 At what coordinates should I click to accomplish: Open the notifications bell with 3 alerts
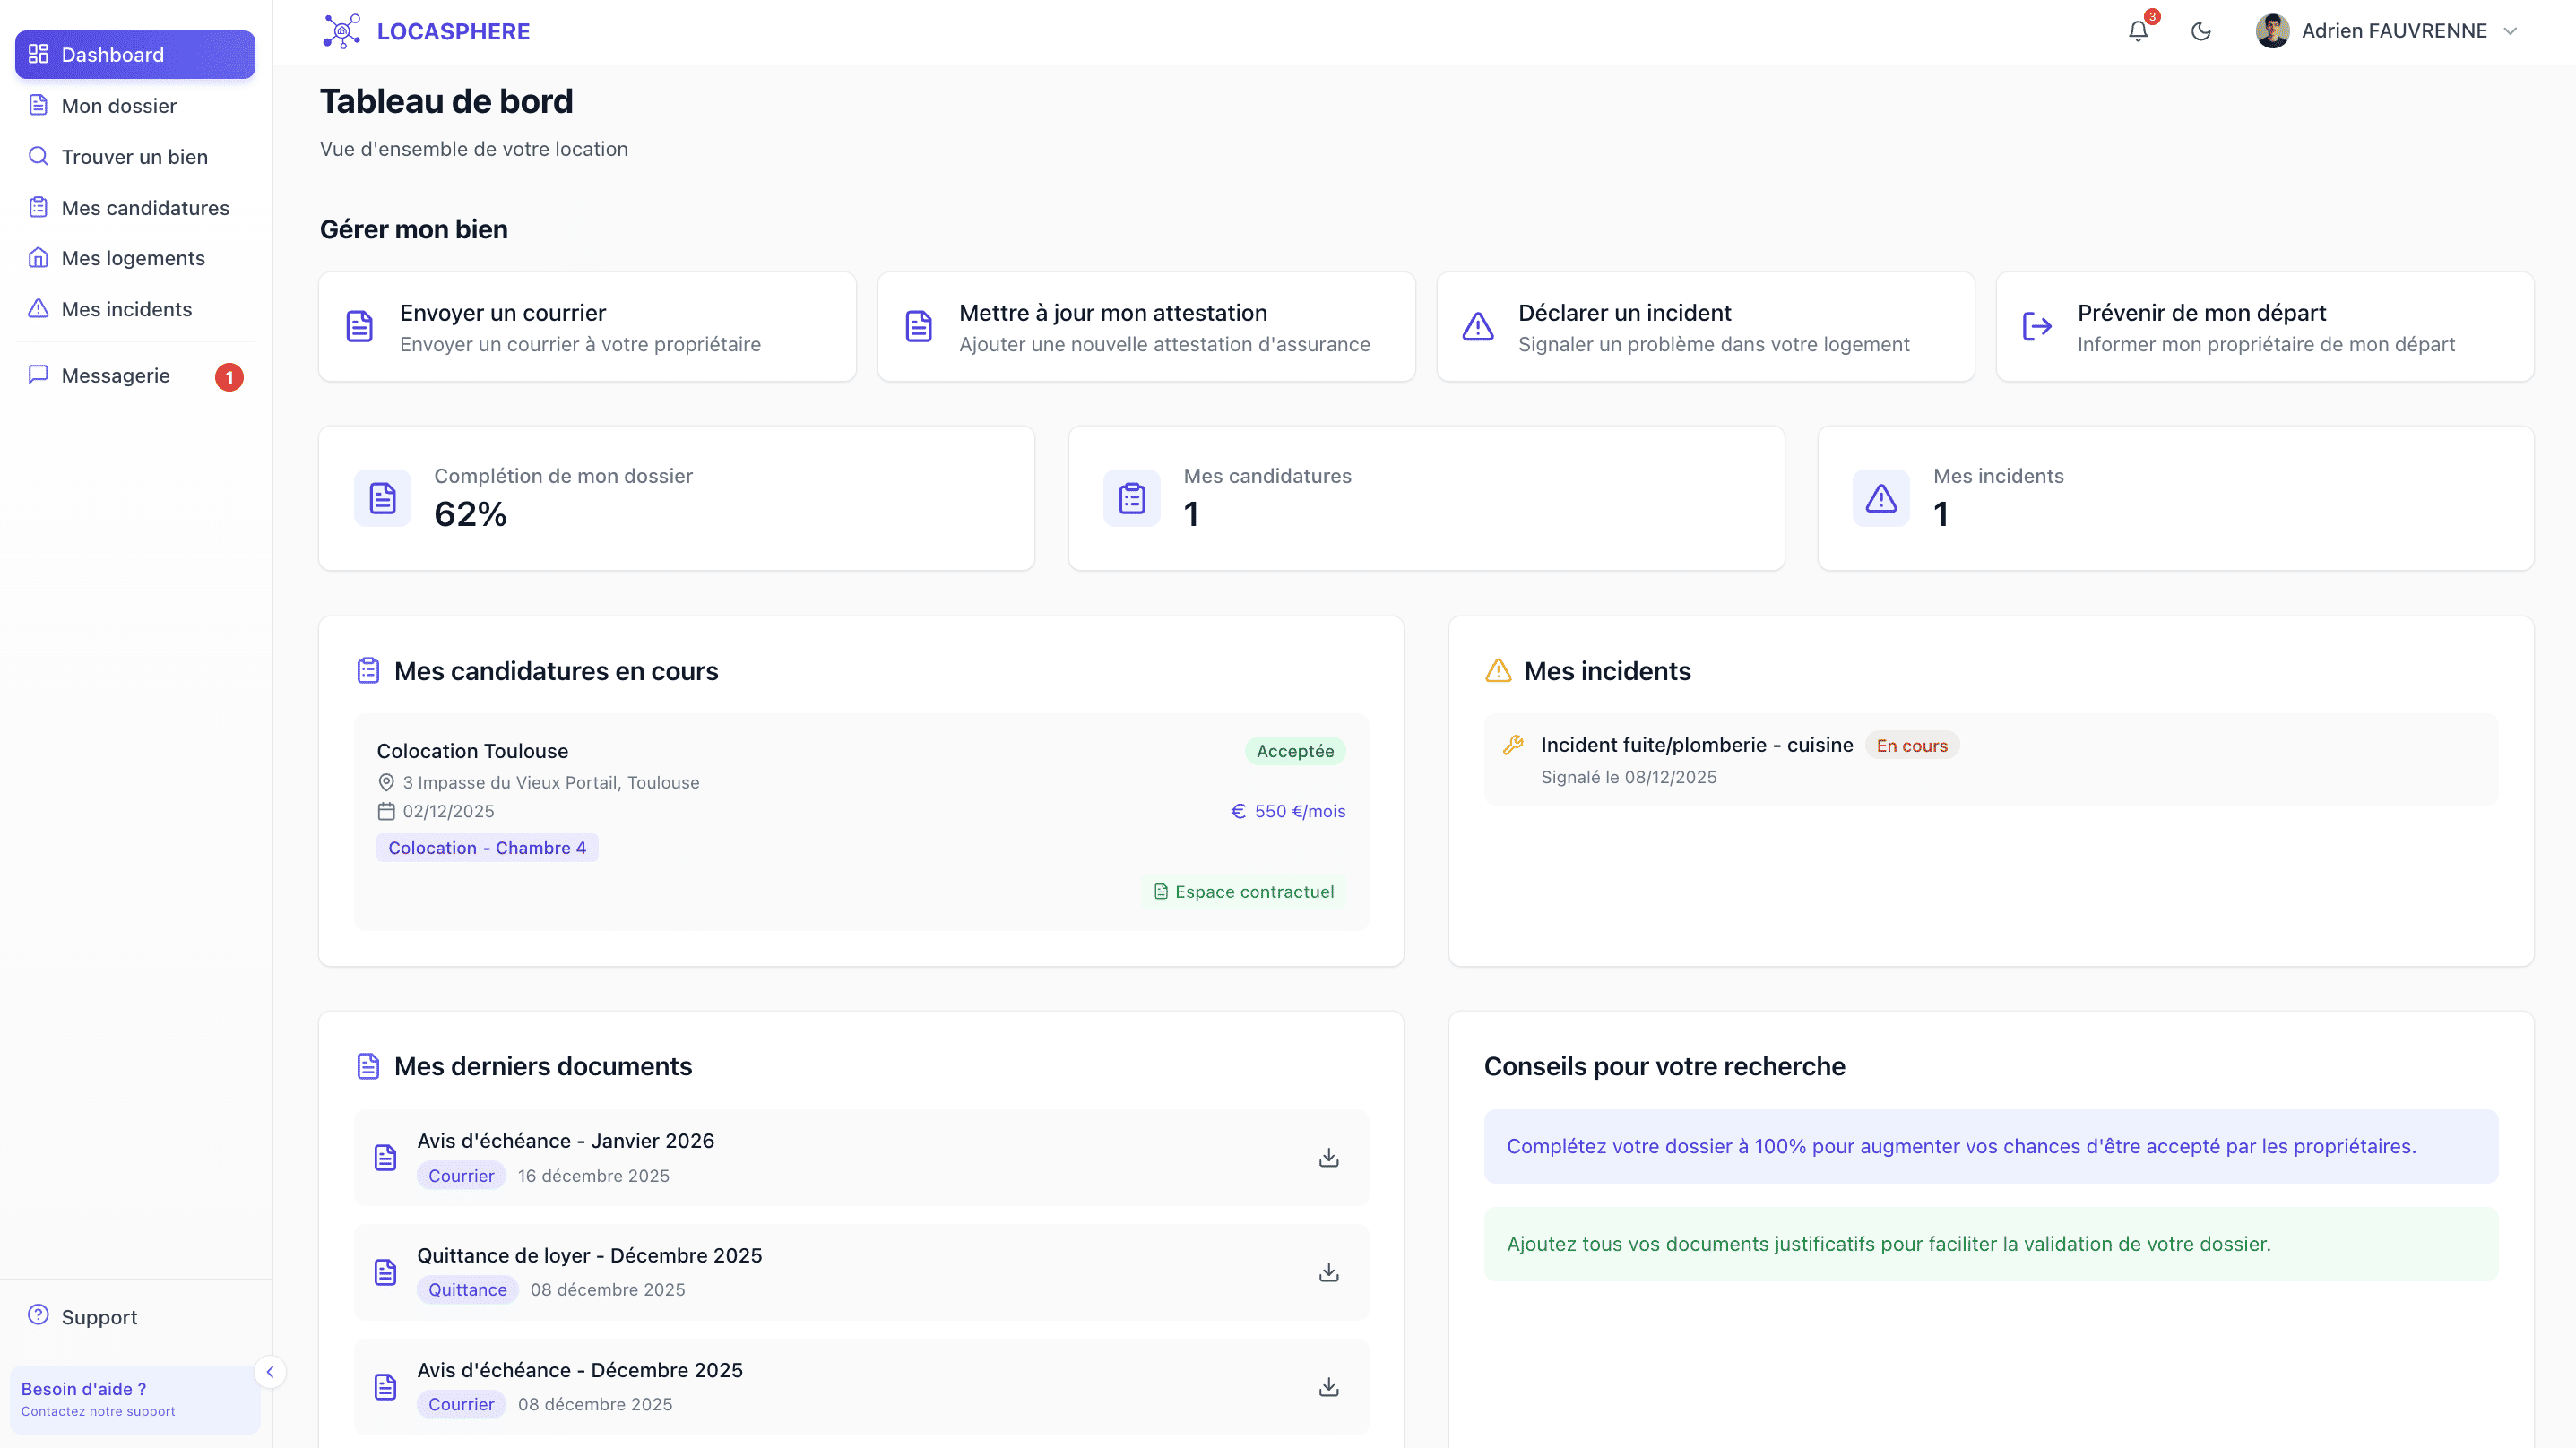coord(2137,30)
